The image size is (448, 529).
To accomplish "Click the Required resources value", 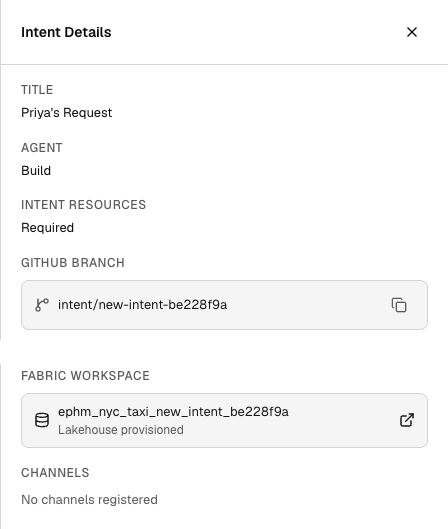I will 48,228.
